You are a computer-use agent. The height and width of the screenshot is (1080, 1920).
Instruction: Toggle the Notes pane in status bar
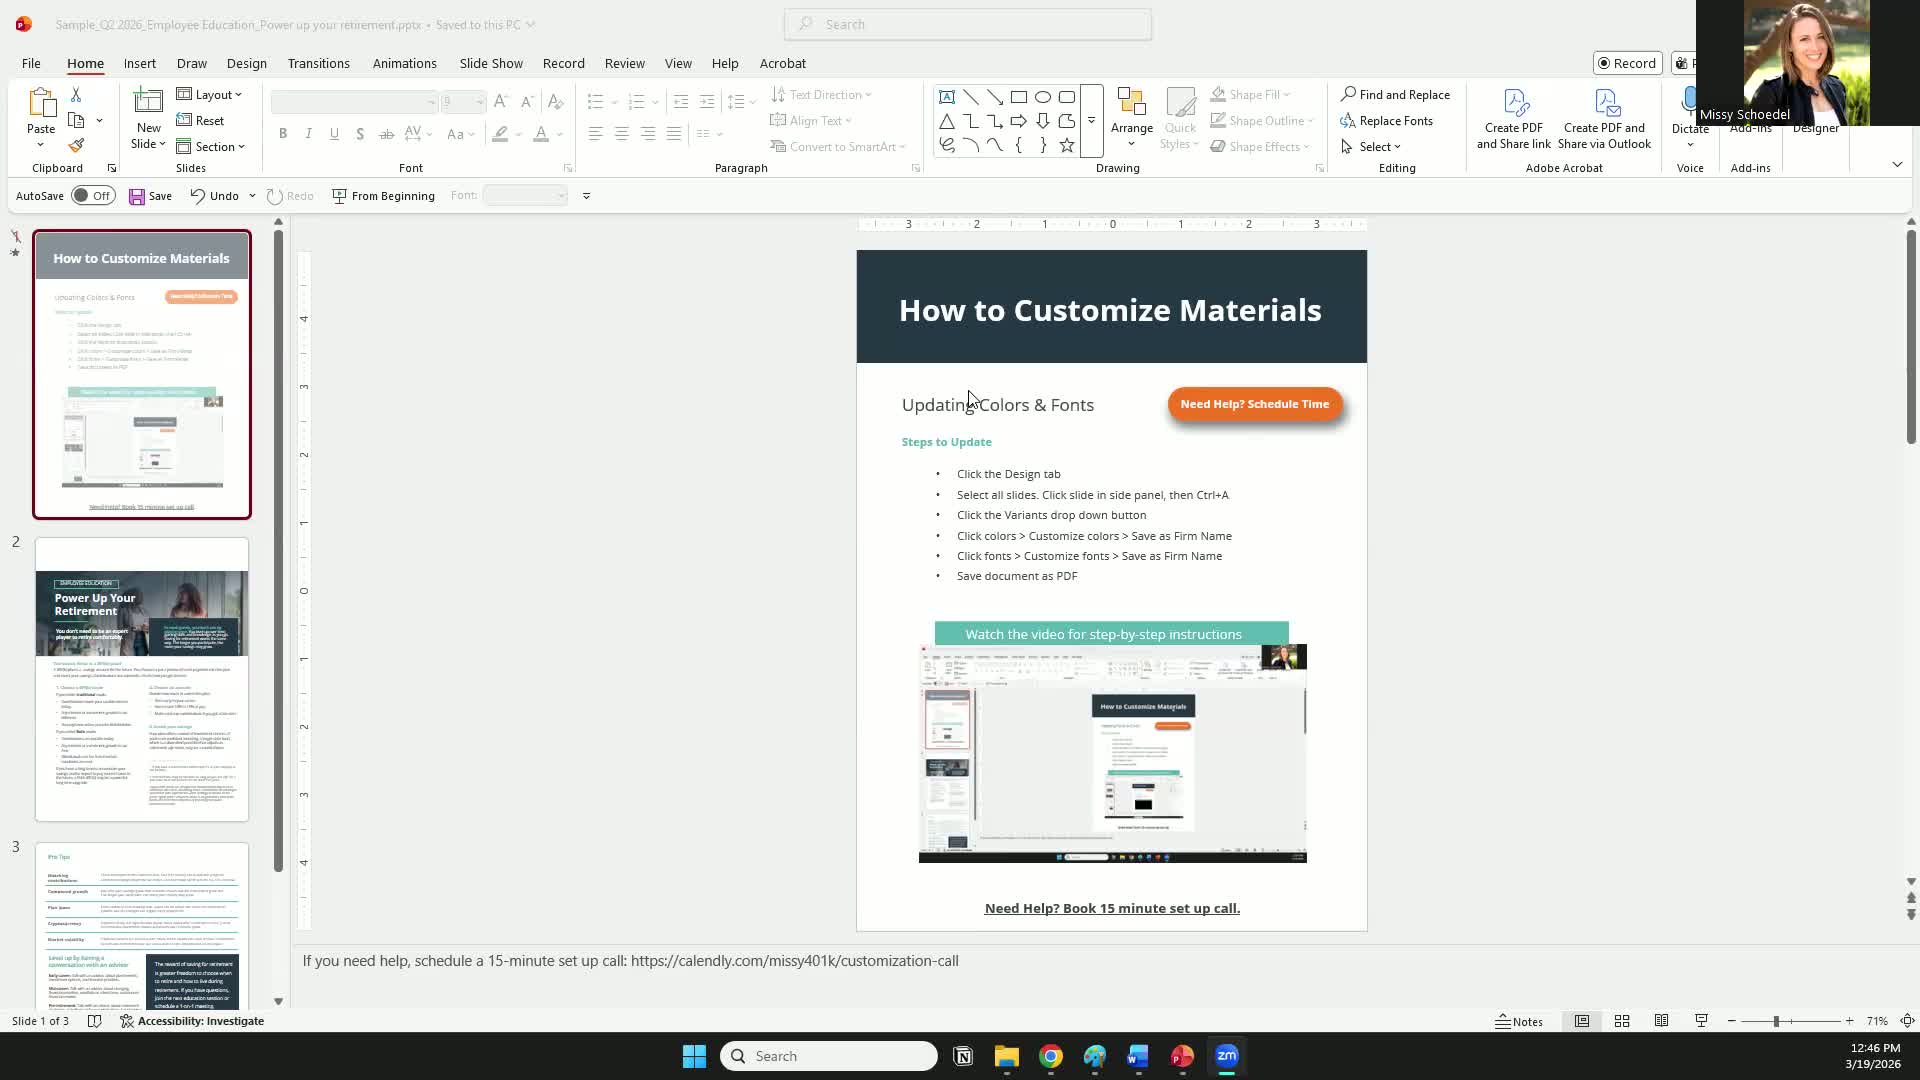coord(1519,1021)
